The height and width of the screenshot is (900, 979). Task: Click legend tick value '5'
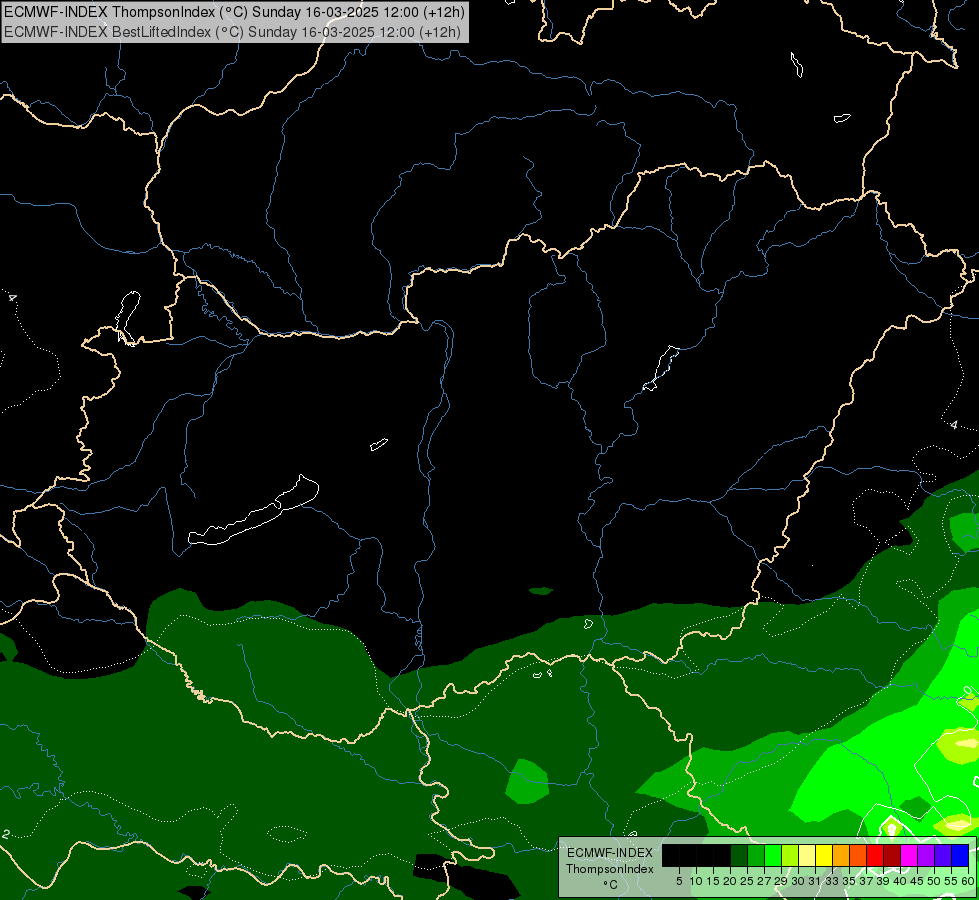tap(679, 881)
